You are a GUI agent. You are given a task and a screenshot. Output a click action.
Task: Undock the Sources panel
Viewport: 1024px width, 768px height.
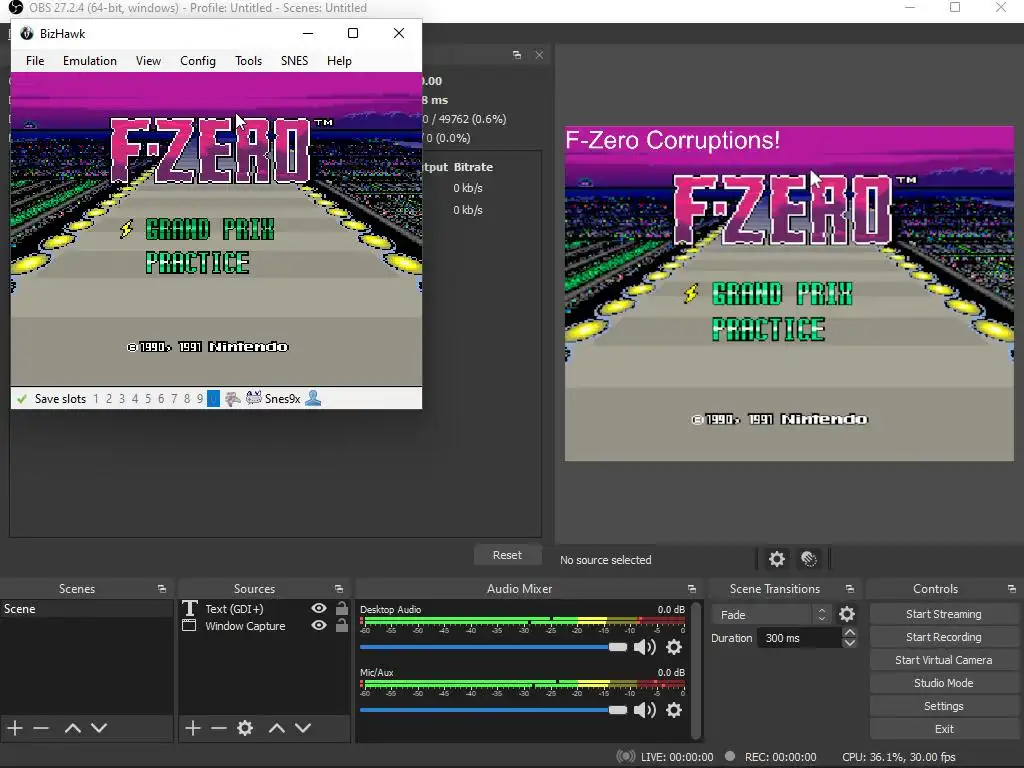pyautogui.click(x=339, y=588)
